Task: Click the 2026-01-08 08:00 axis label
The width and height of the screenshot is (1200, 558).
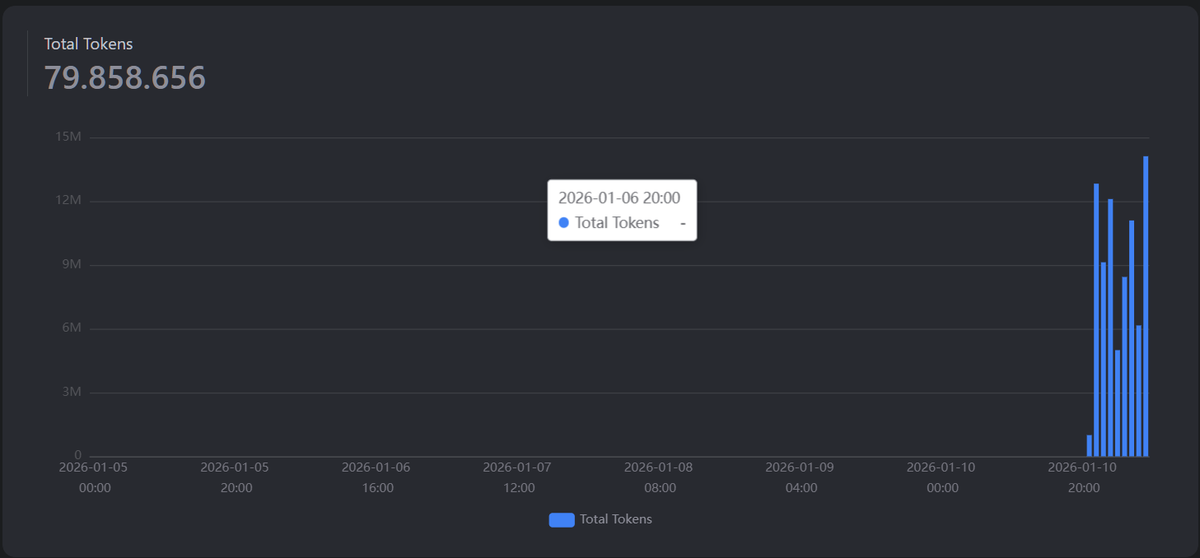Action: 659,477
